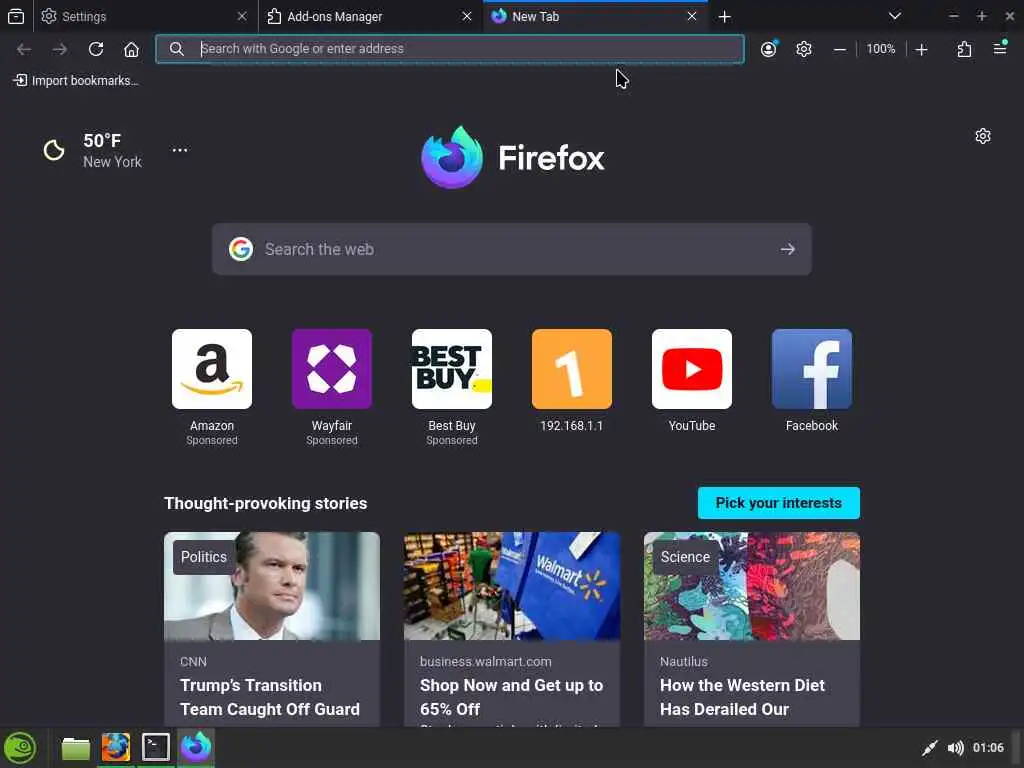Open volume control in tray
The width and height of the screenshot is (1024, 768).
click(x=955, y=748)
